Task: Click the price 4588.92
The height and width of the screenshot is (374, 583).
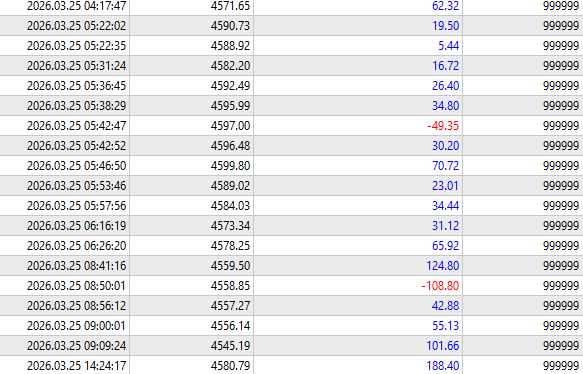Action: [231, 46]
